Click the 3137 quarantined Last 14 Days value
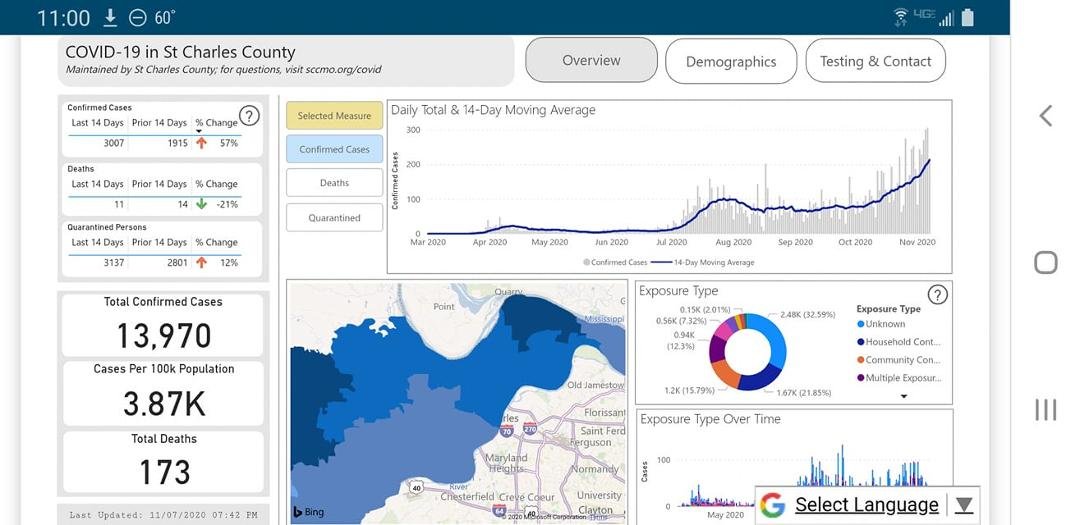 [x=113, y=262]
